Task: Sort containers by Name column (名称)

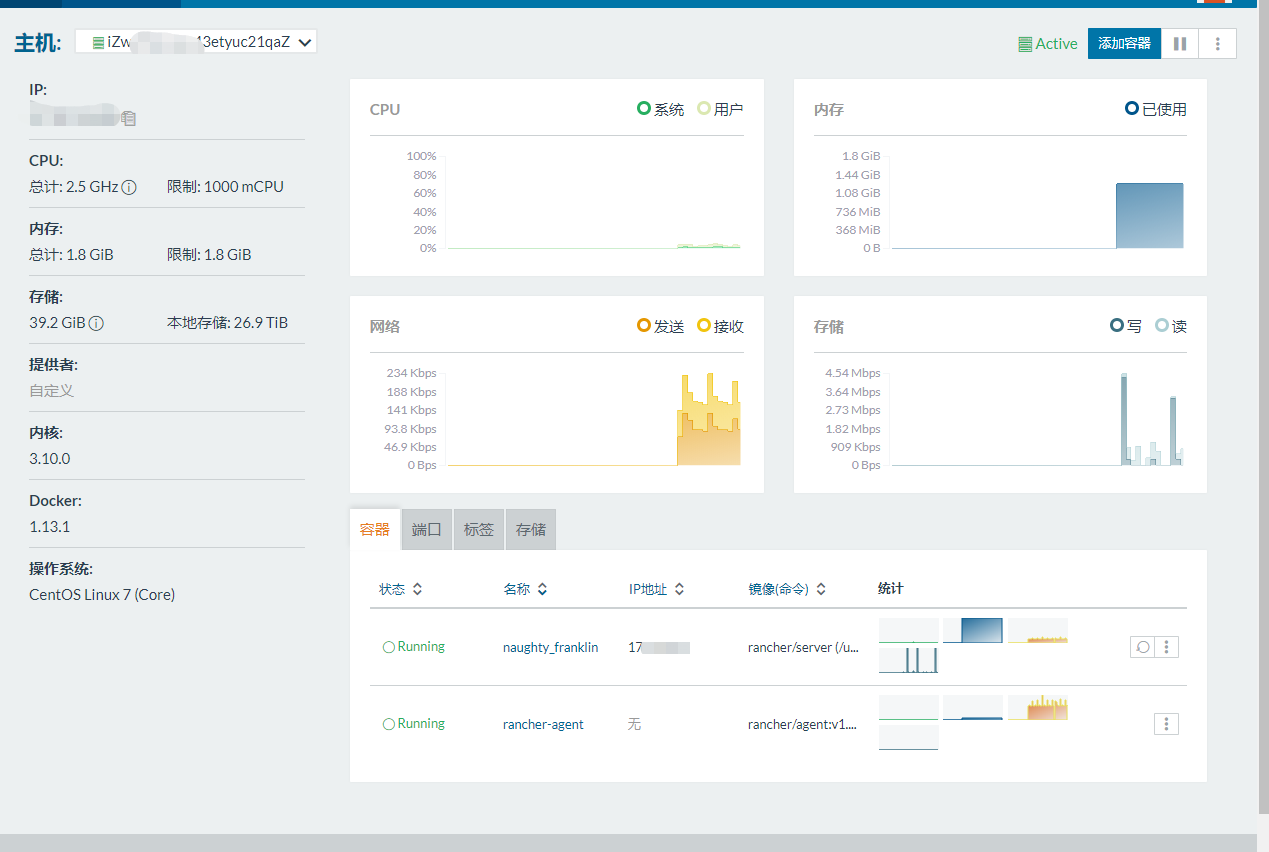Action: click(x=526, y=589)
